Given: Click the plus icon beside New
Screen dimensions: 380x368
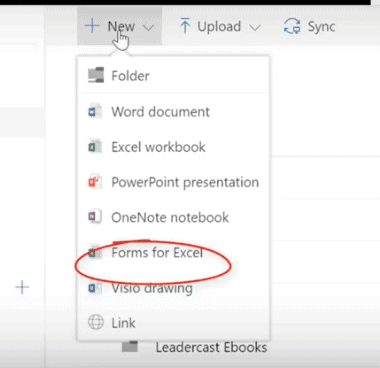Looking at the screenshot, I should pyautogui.click(x=92, y=26).
